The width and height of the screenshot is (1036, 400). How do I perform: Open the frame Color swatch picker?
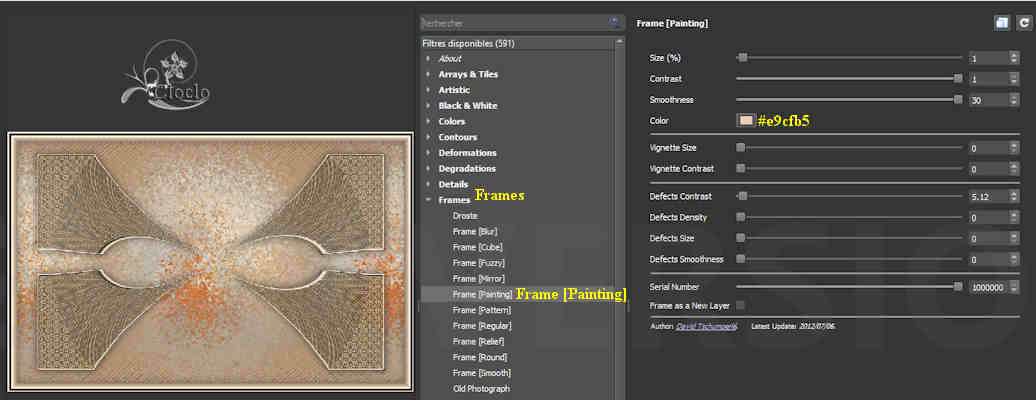pos(745,121)
